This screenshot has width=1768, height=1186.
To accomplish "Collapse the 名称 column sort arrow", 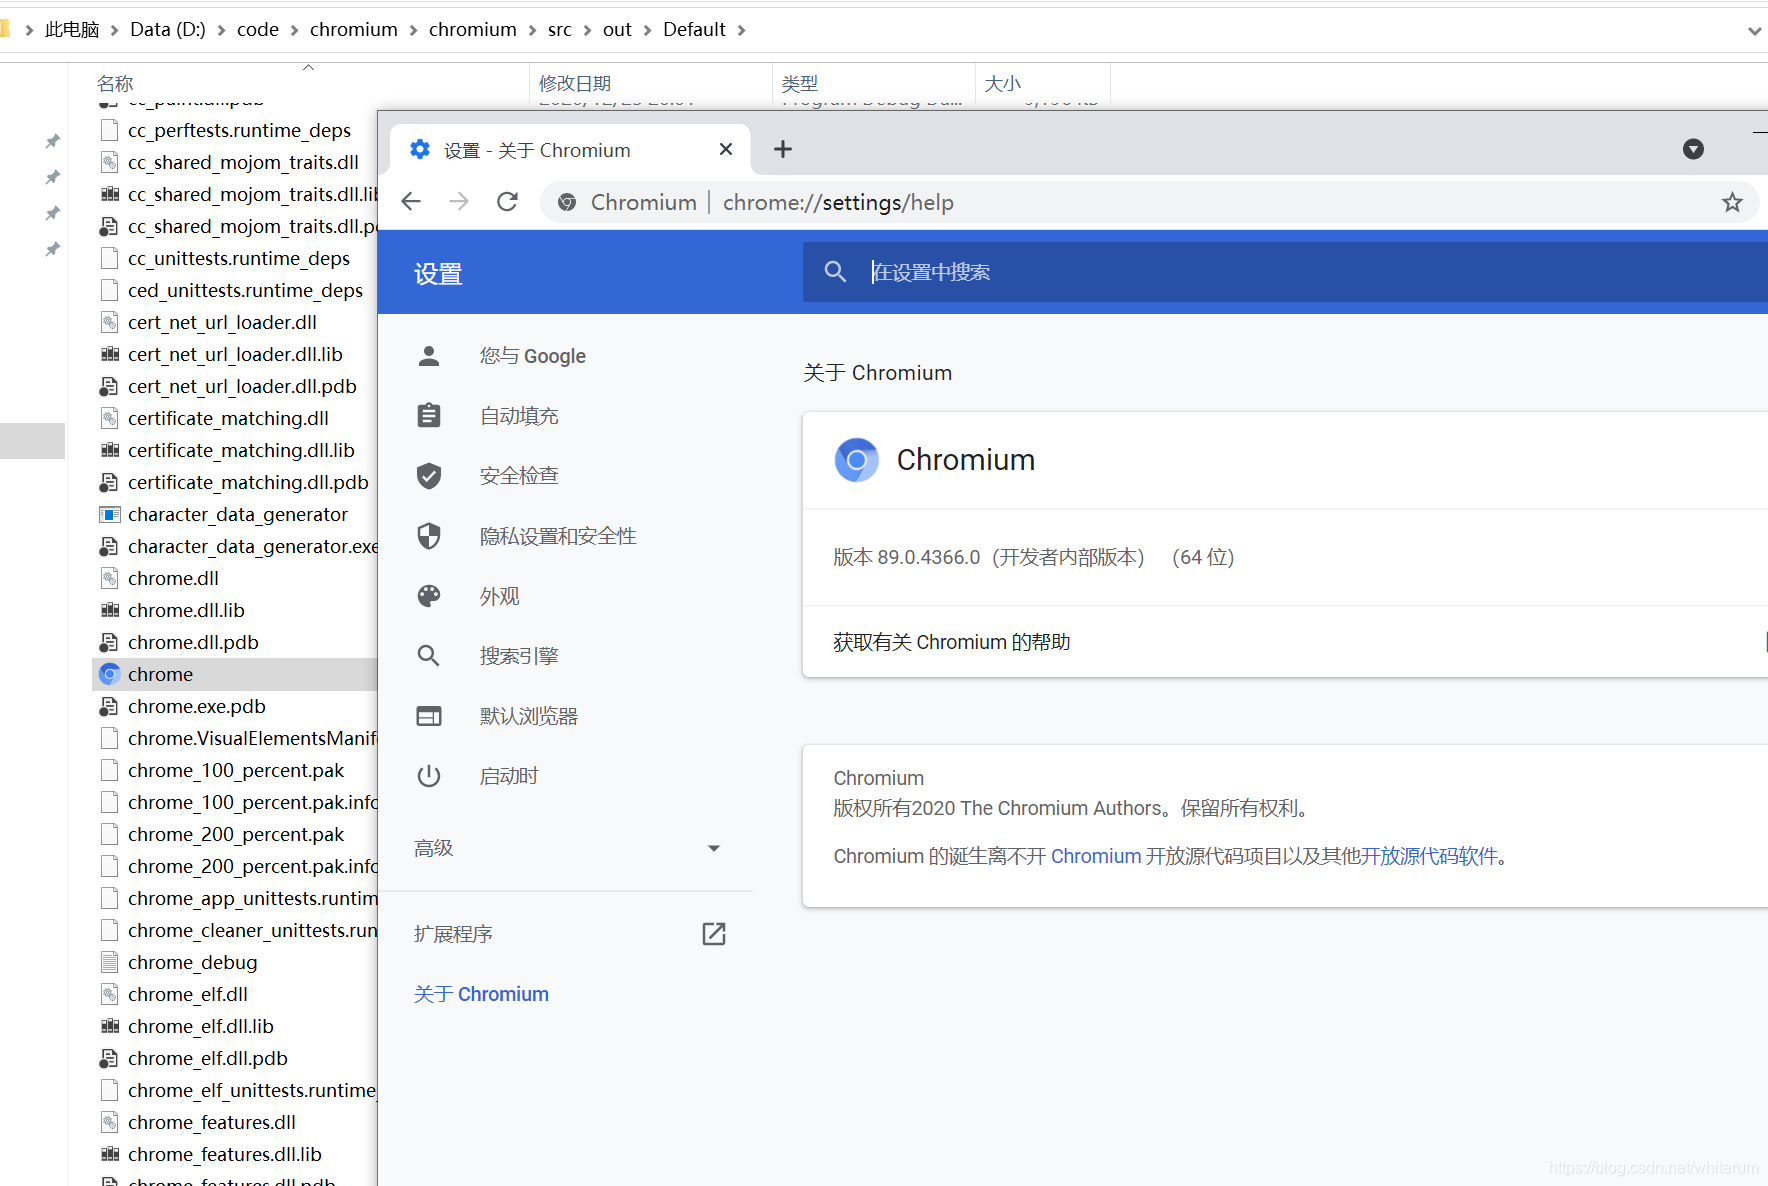I will pyautogui.click(x=308, y=67).
